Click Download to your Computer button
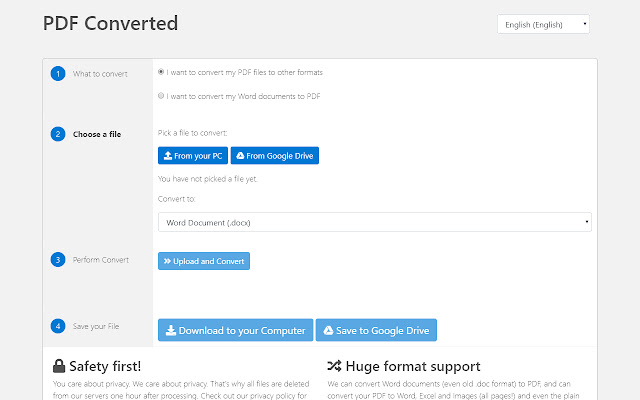Screen dimensions: 640x400 coord(236,330)
